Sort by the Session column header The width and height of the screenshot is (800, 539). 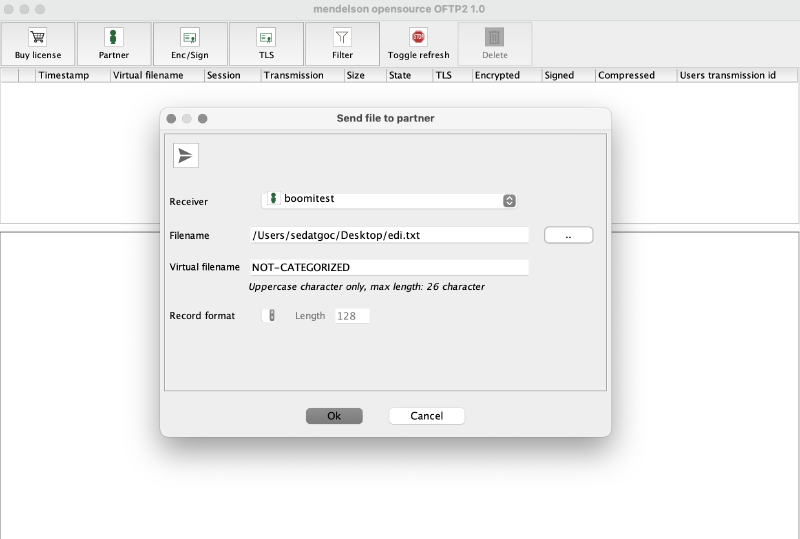pos(232,76)
